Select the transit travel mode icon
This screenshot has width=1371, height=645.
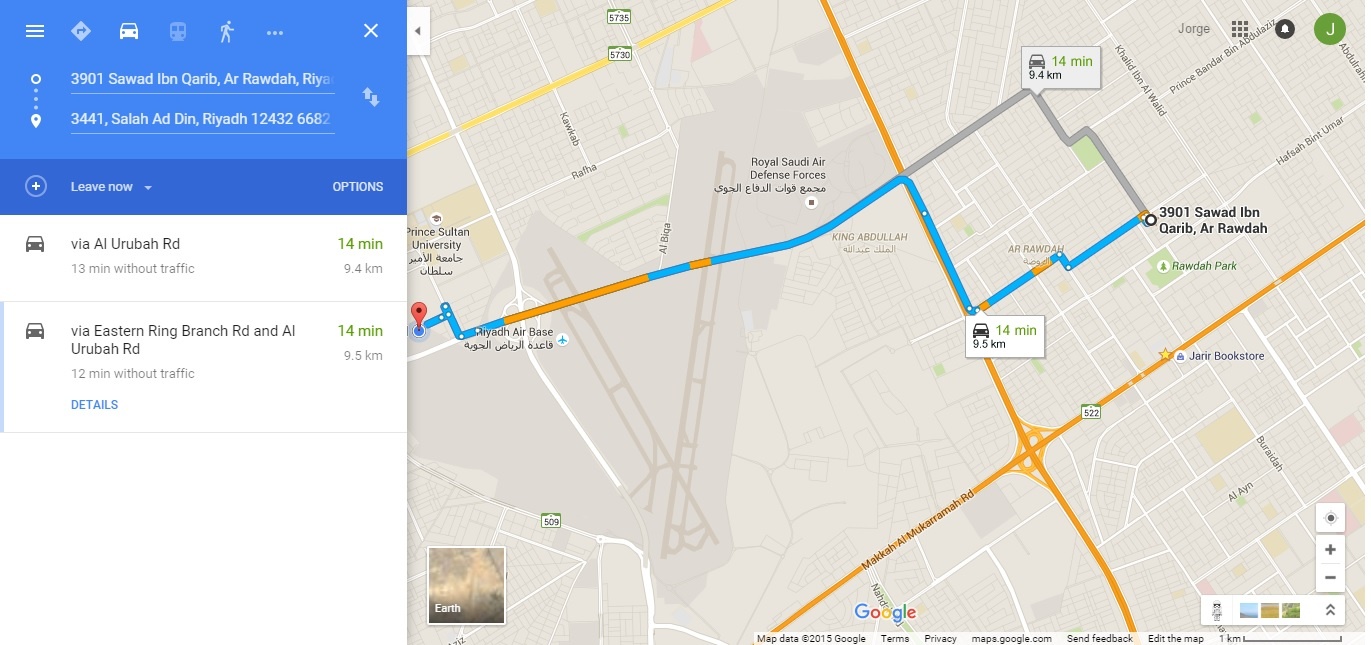point(177,31)
